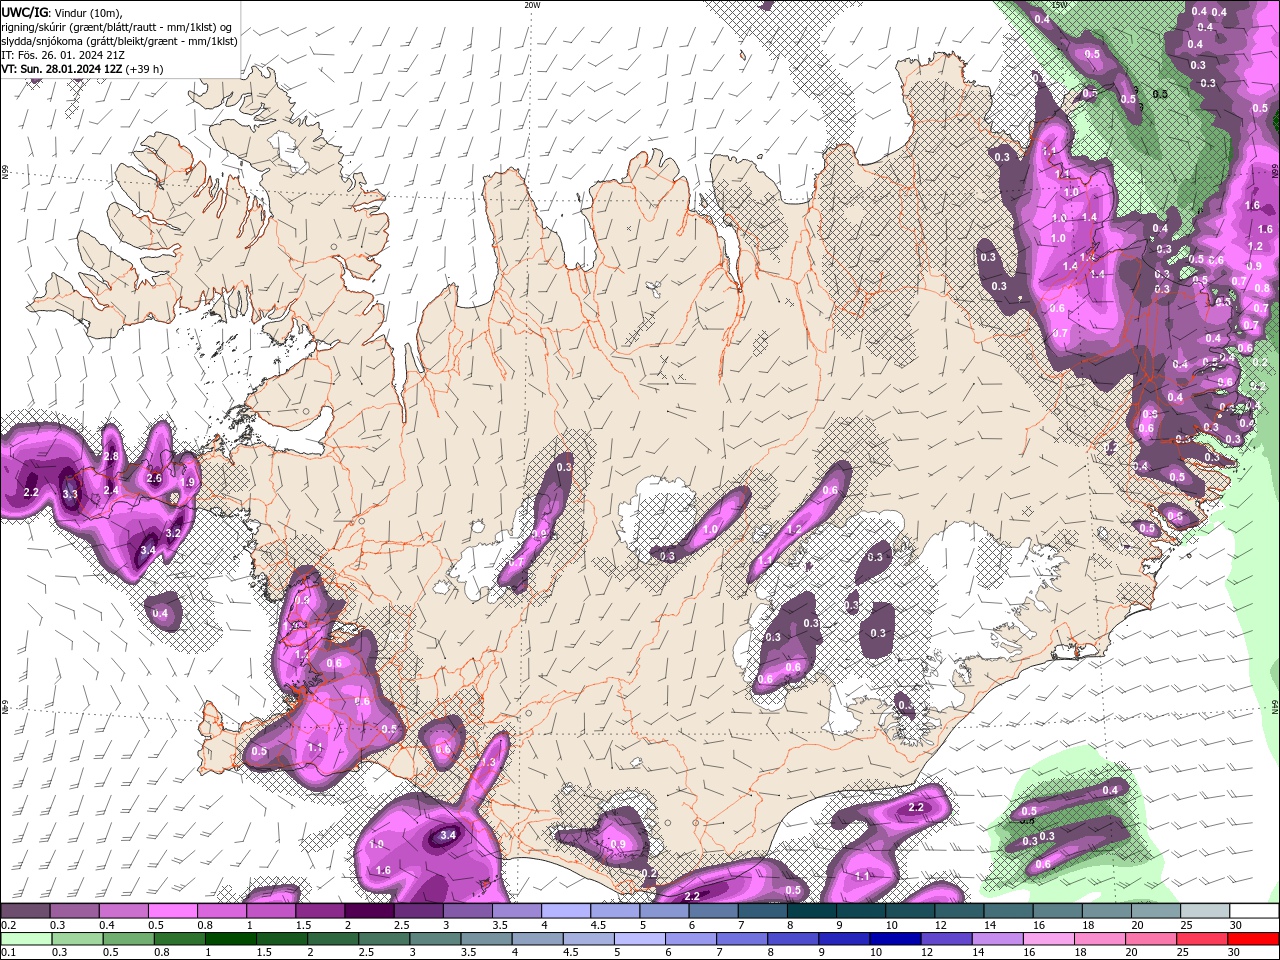Pick the darkest purple snow swatch labeled 2
Image resolution: width=1280 pixels, height=960 pixels.
[368, 911]
